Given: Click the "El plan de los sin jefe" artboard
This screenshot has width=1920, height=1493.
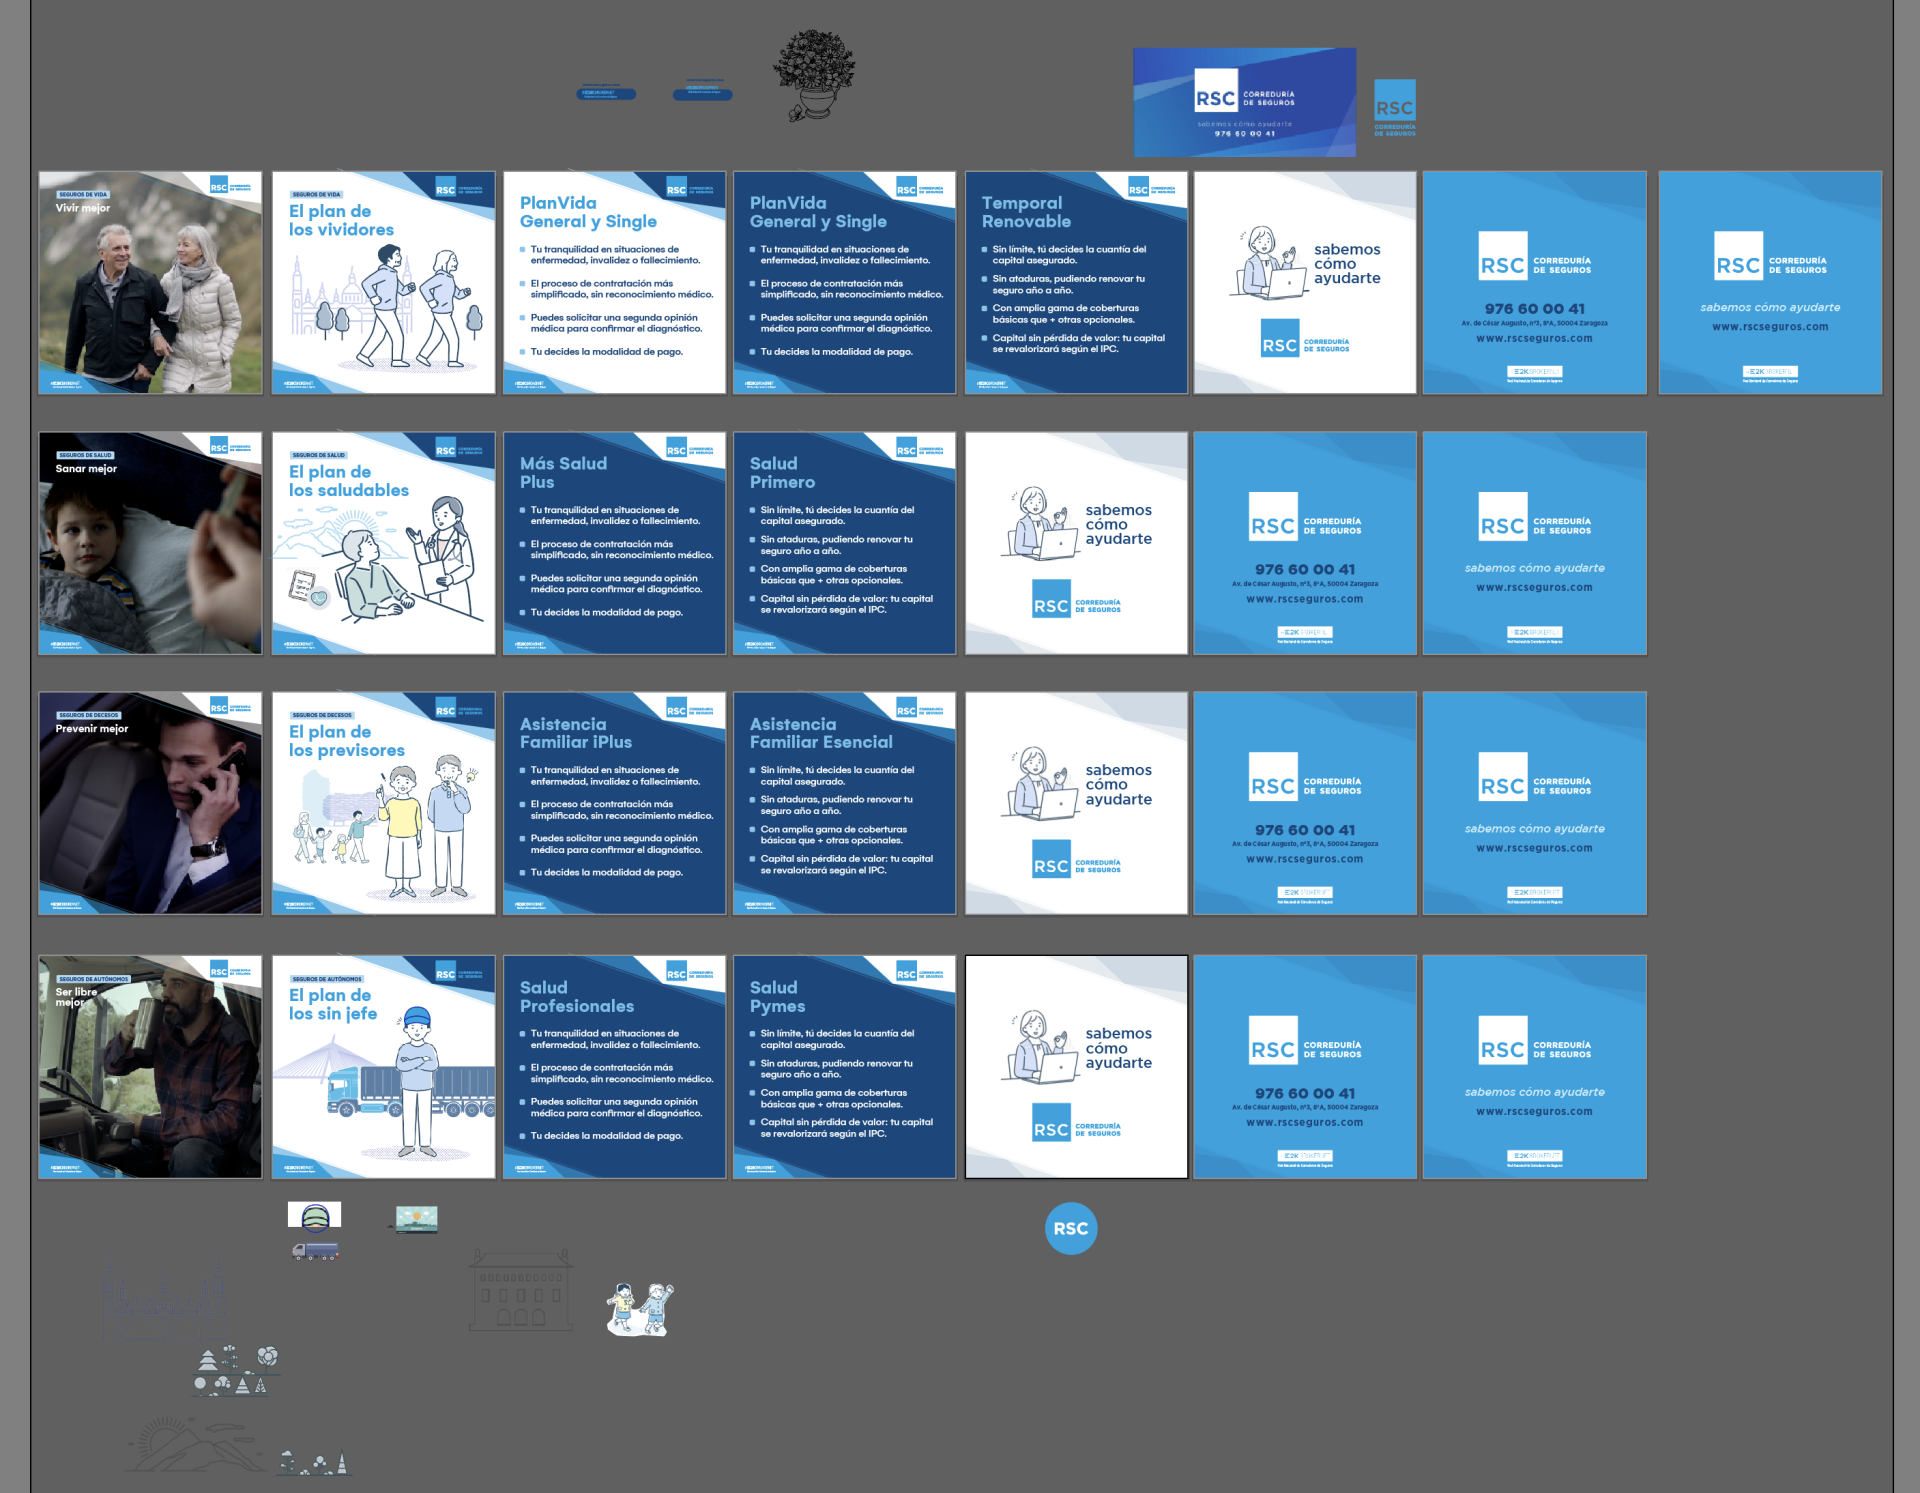Looking at the screenshot, I should tap(384, 1067).
